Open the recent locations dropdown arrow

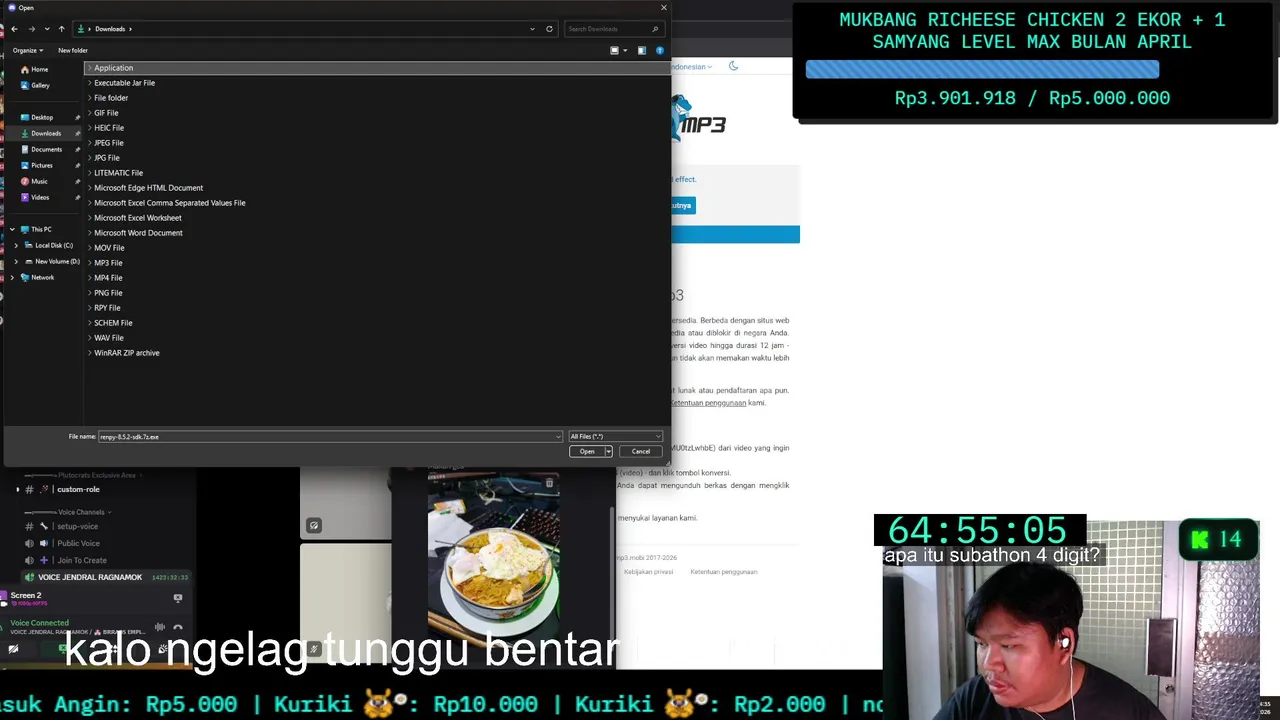pos(46,29)
